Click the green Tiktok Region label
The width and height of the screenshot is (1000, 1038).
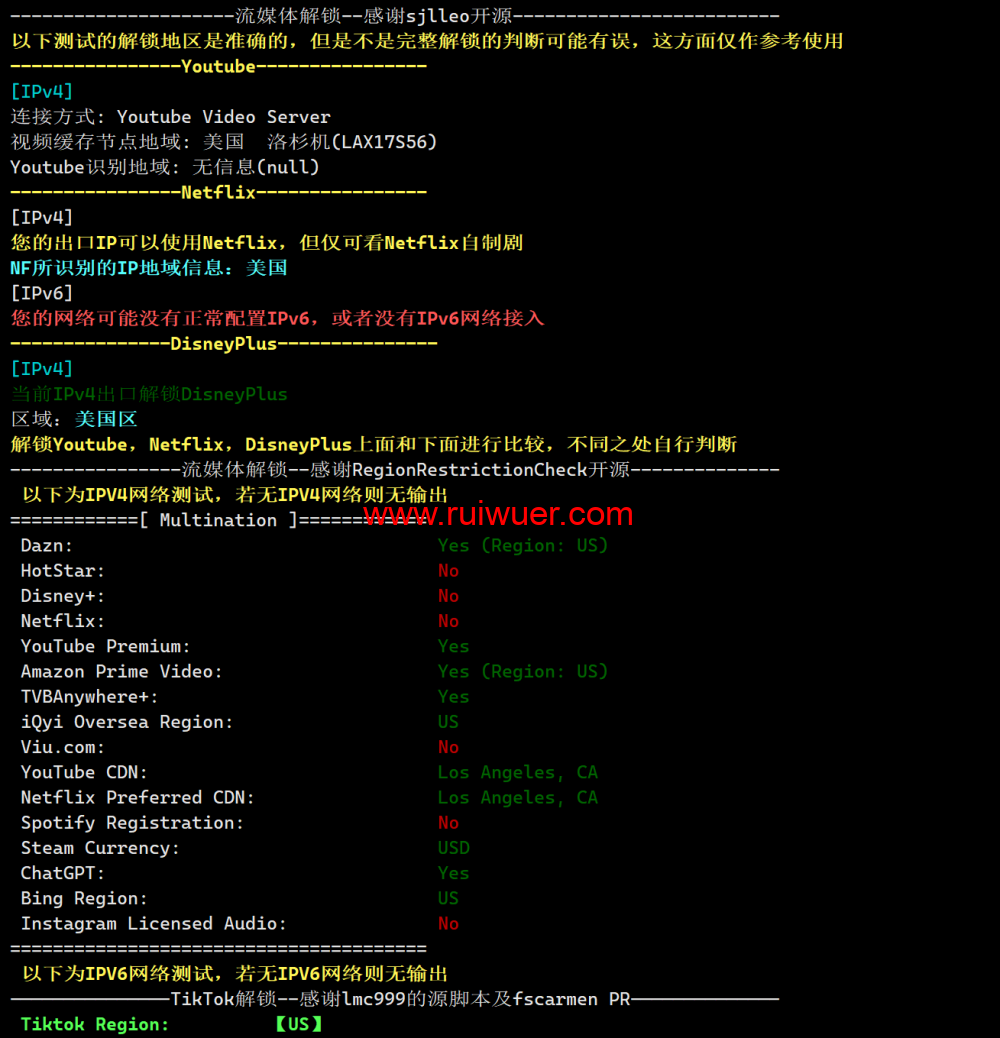coord(95,1024)
